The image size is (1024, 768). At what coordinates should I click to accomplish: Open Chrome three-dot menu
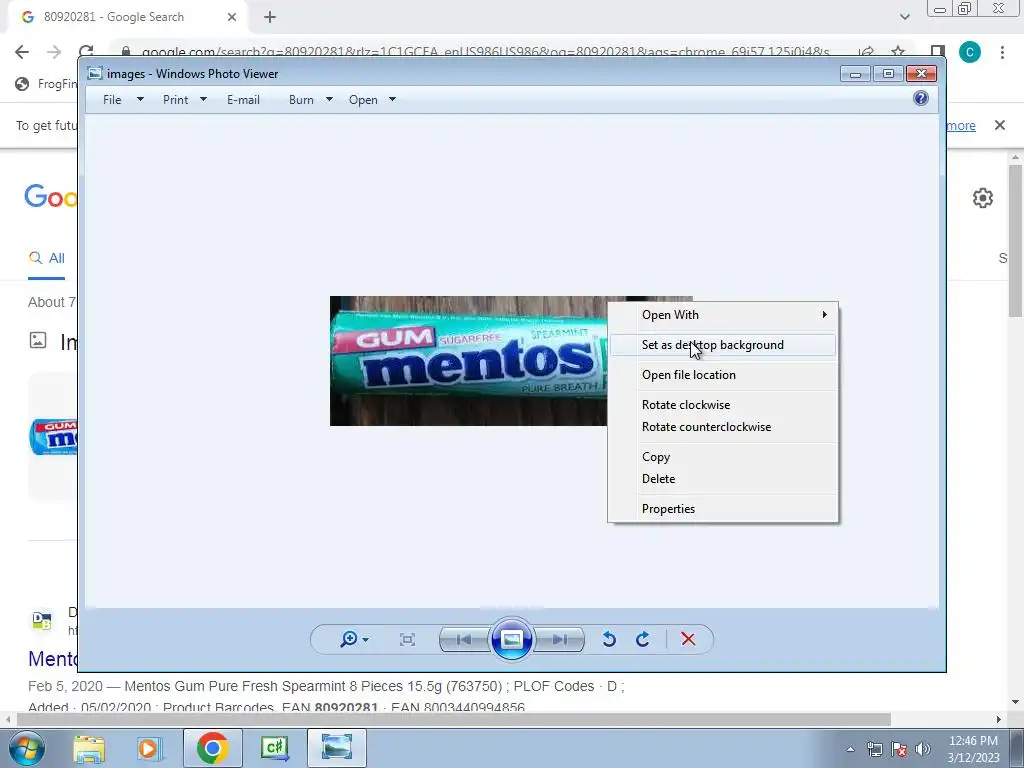click(x=1002, y=52)
